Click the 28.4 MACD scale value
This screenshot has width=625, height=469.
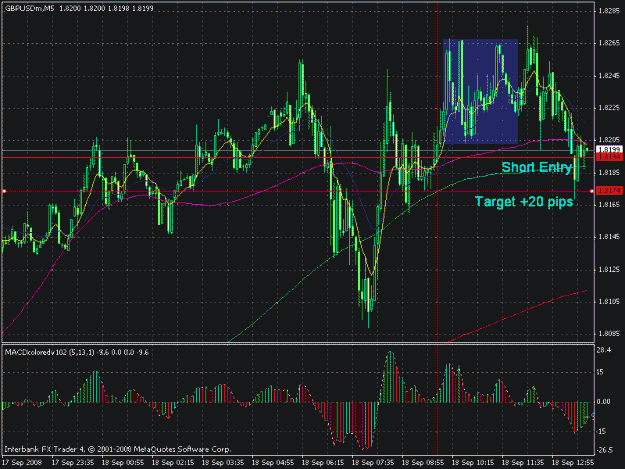click(x=604, y=350)
